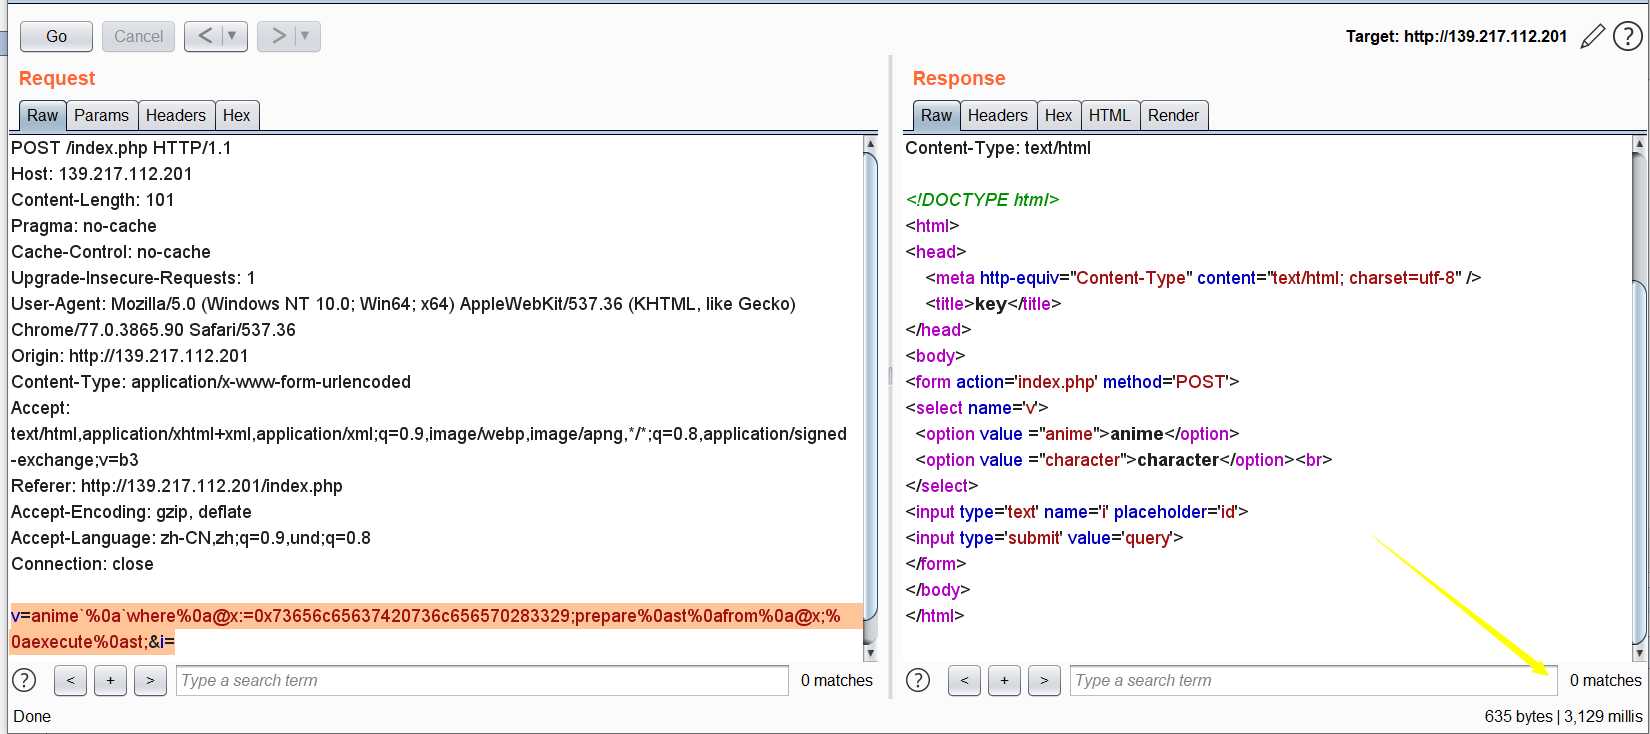Click the request pane scrollbar thumb

tap(870, 385)
